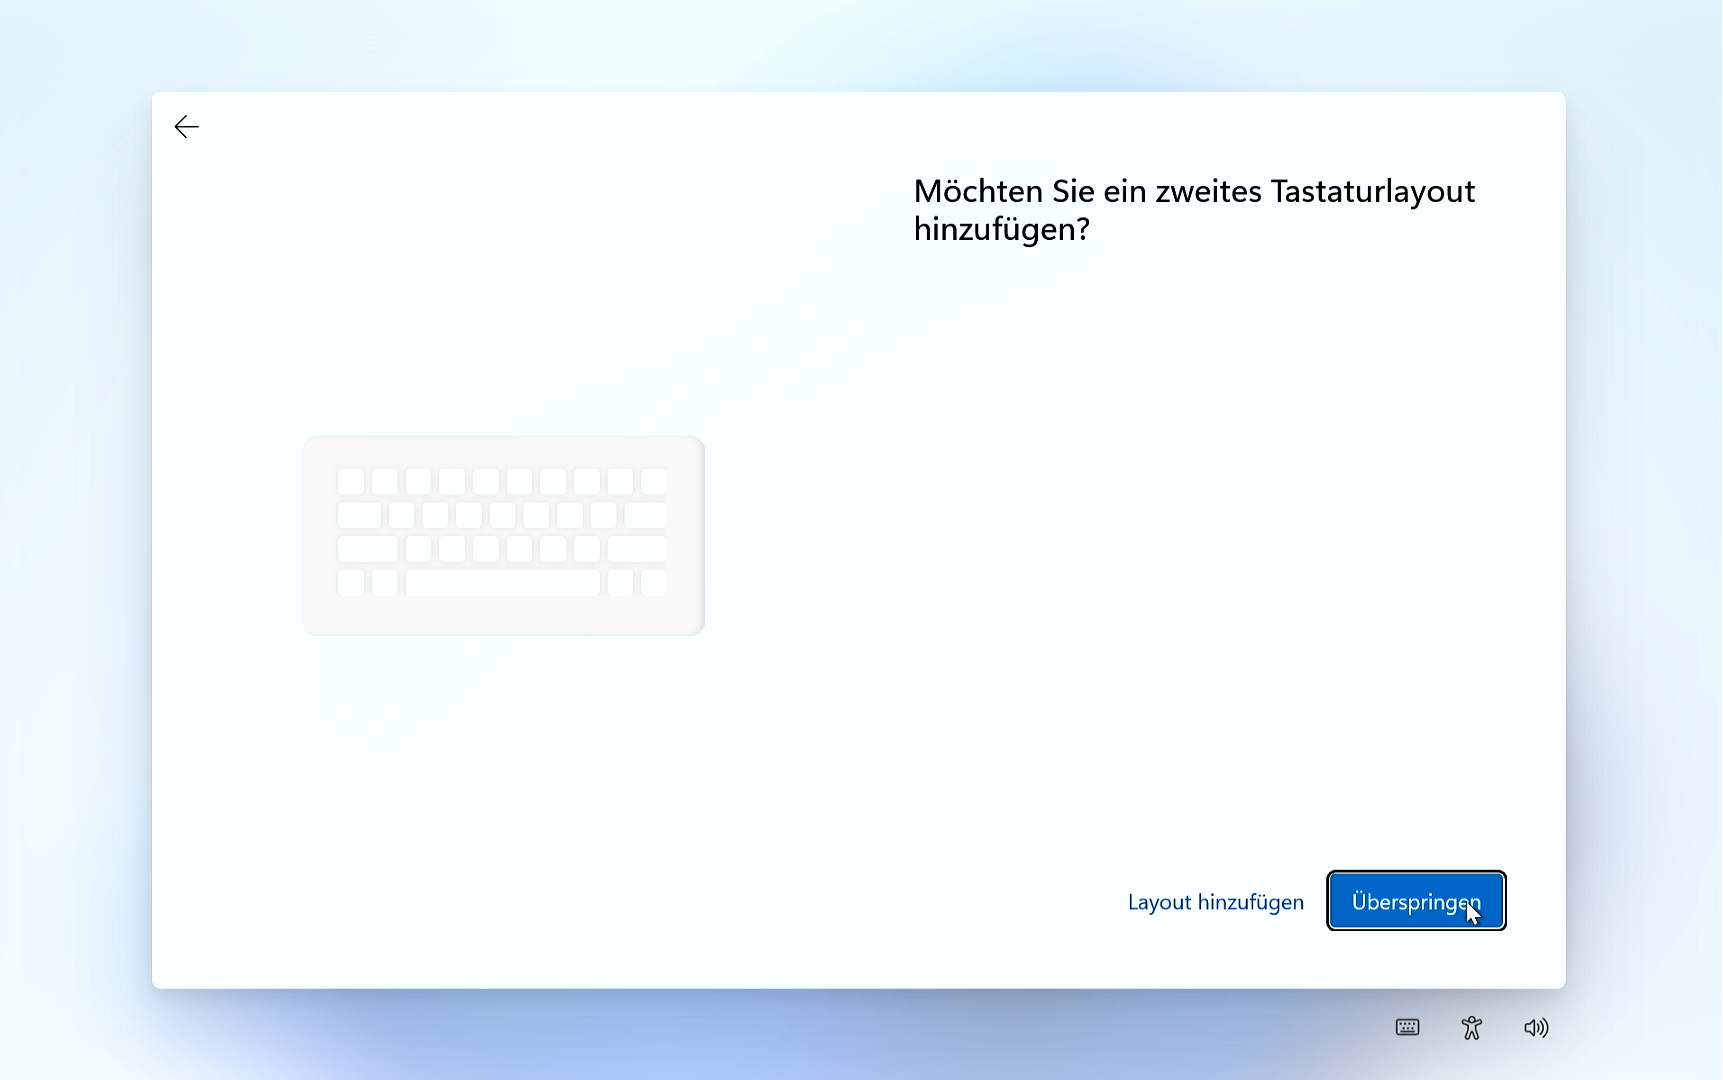Viewport: 1723px width, 1080px height.
Task: Open the volume control icon
Action: [x=1536, y=1027]
